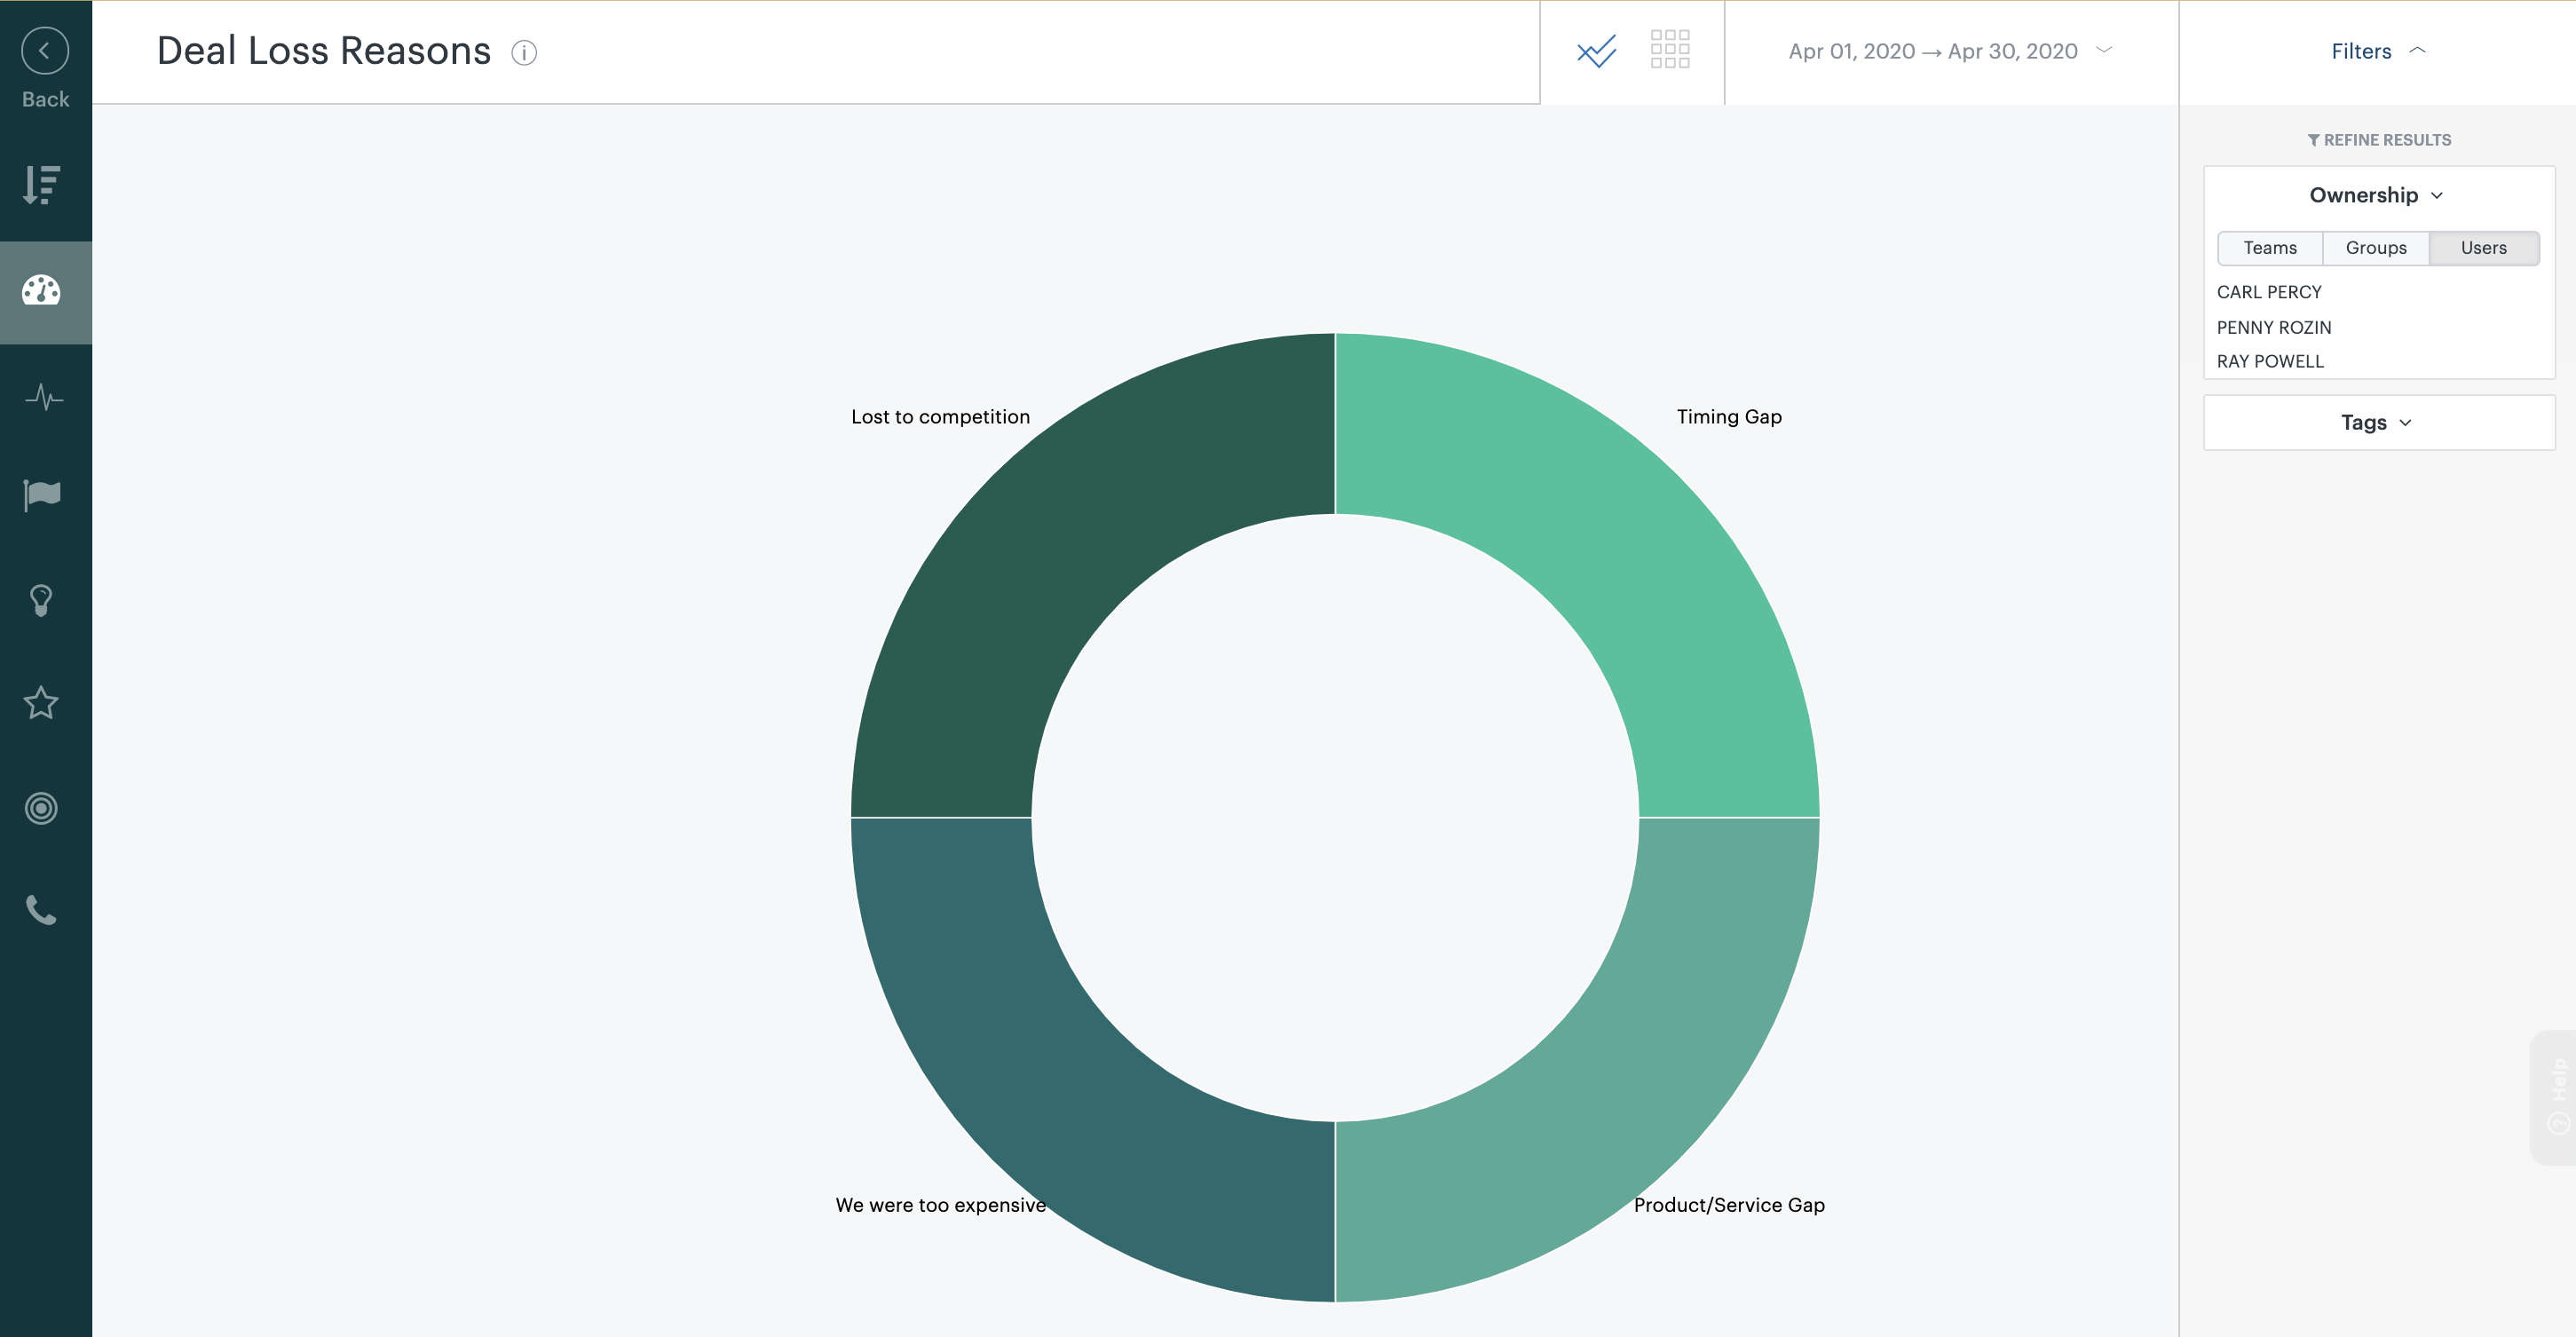Click the We were too expensive label
Image resolution: width=2576 pixels, height=1337 pixels.
coord(941,1205)
